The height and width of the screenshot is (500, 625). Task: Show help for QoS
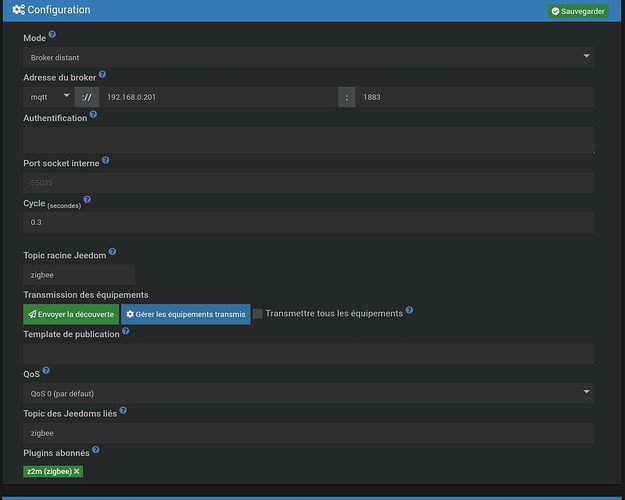(46, 370)
